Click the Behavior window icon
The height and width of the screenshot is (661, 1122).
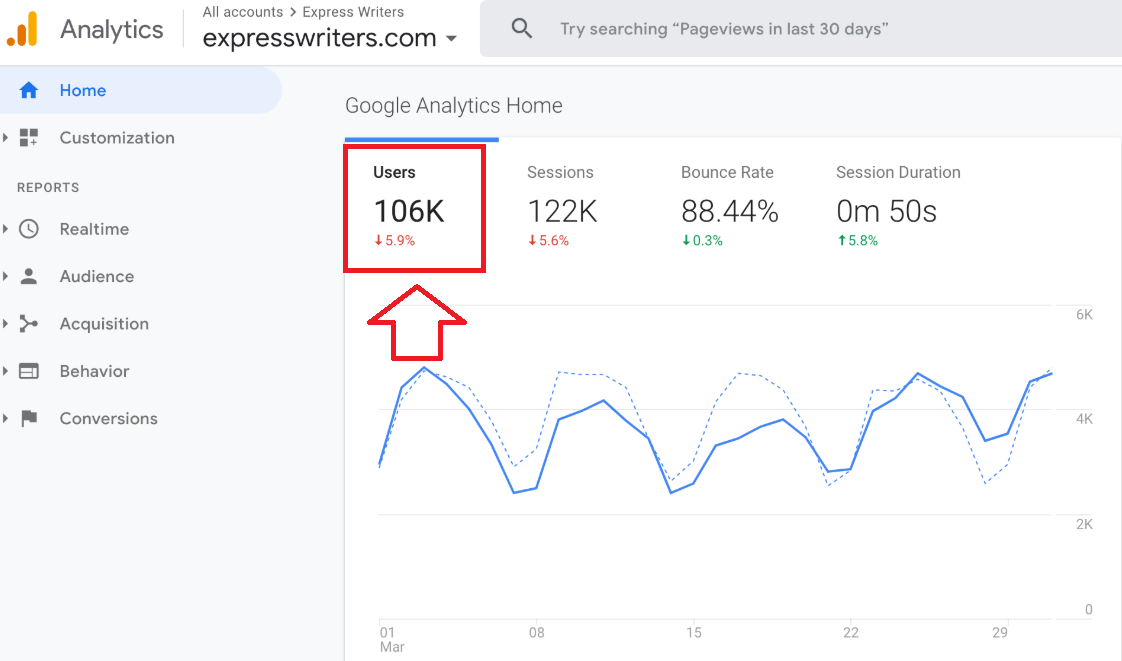pos(29,371)
